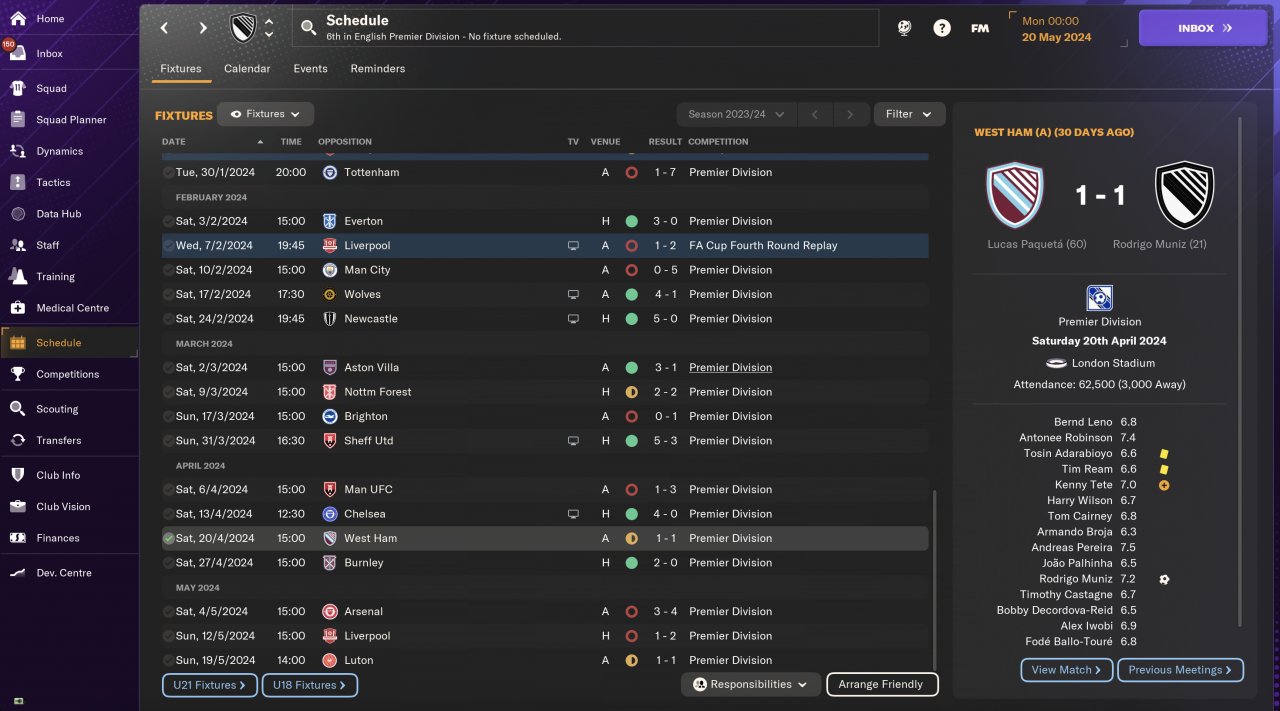Viewport: 1280px width, 711px height.
Task: Toggle the reminder circle for the Luton fixture
Action: pos(168,660)
